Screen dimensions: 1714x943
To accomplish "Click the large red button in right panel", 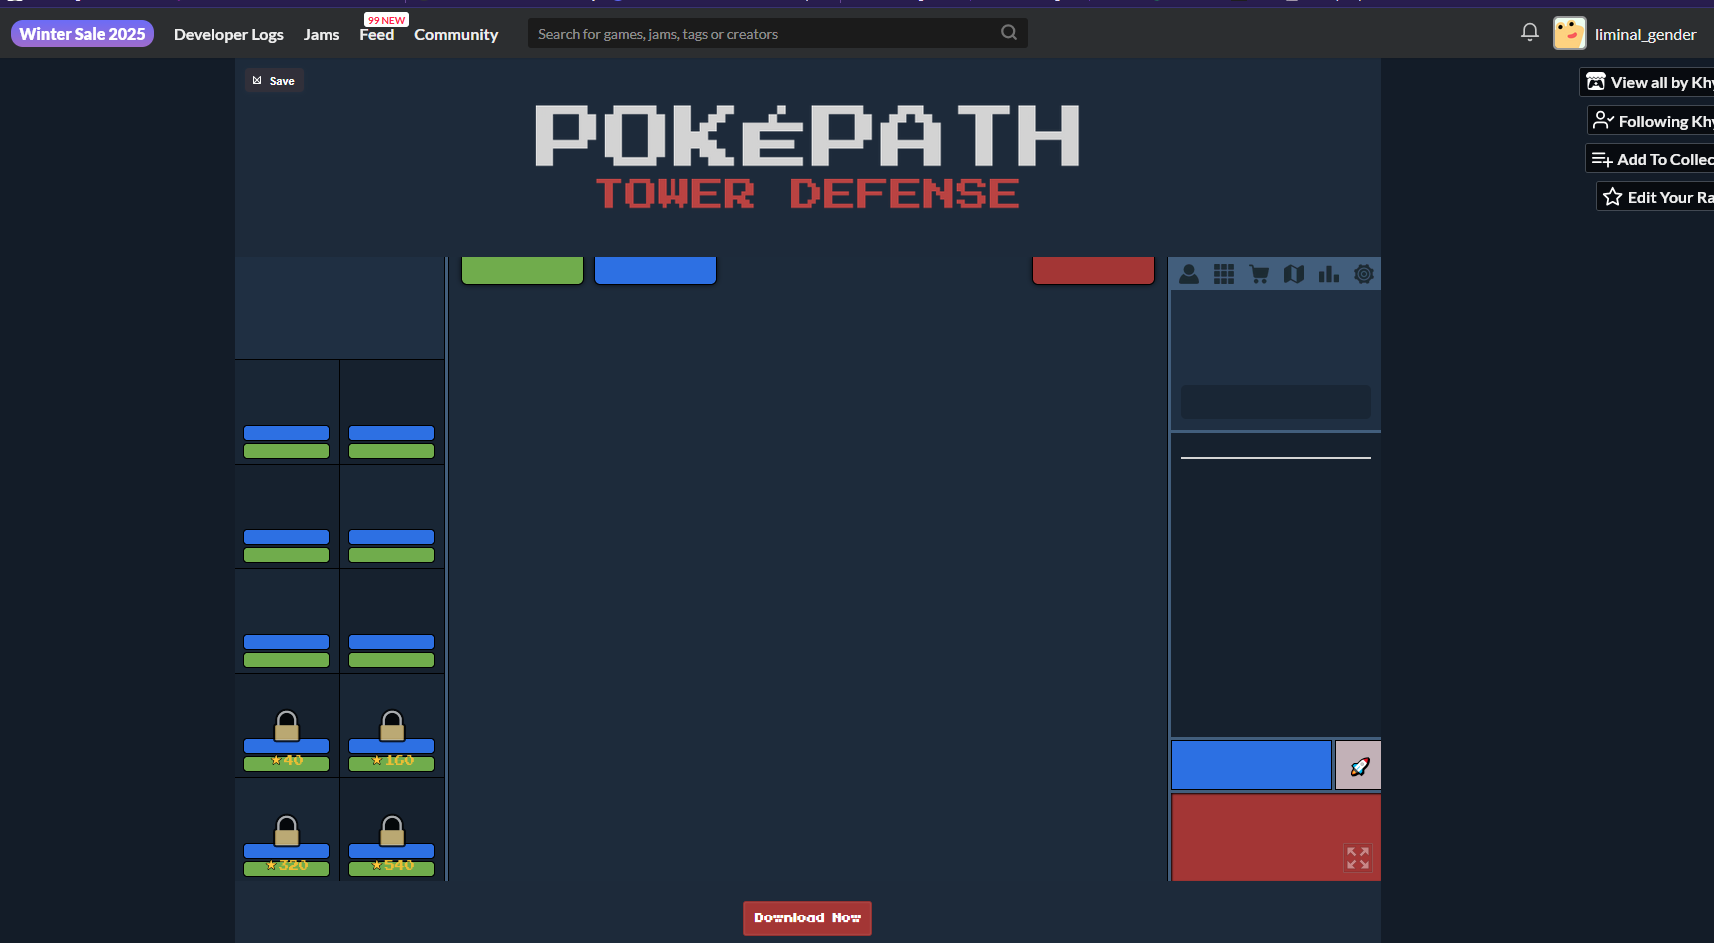I will 1276,837.
